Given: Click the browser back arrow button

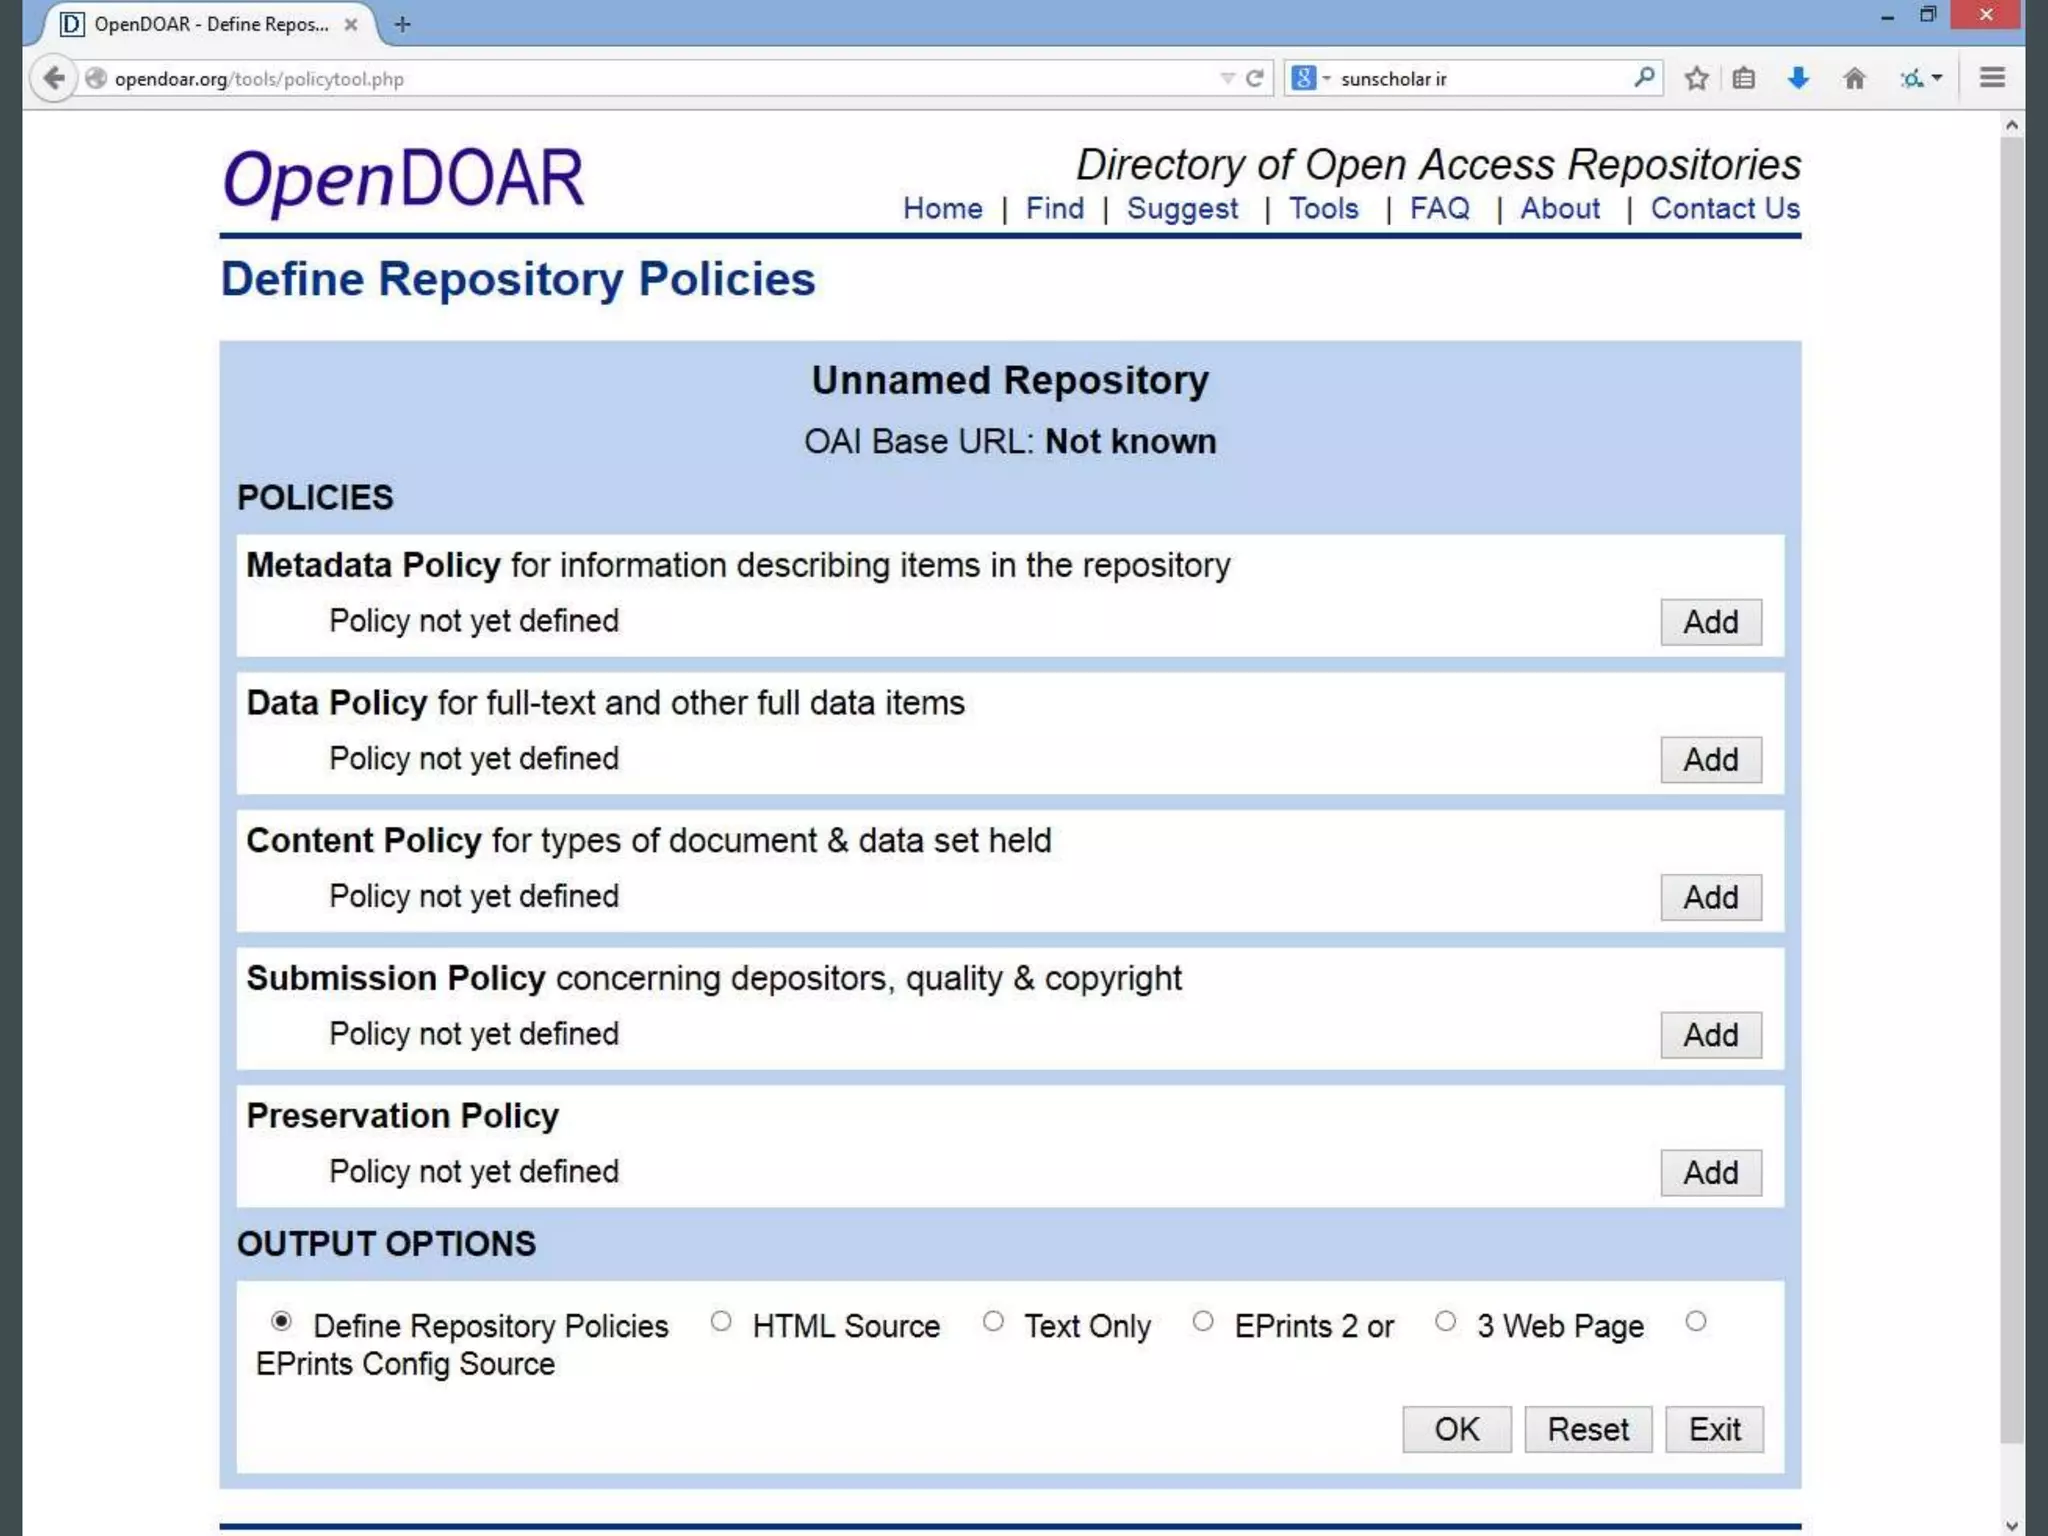Looking at the screenshot, I should pyautogui.click(x=54, y=78).
